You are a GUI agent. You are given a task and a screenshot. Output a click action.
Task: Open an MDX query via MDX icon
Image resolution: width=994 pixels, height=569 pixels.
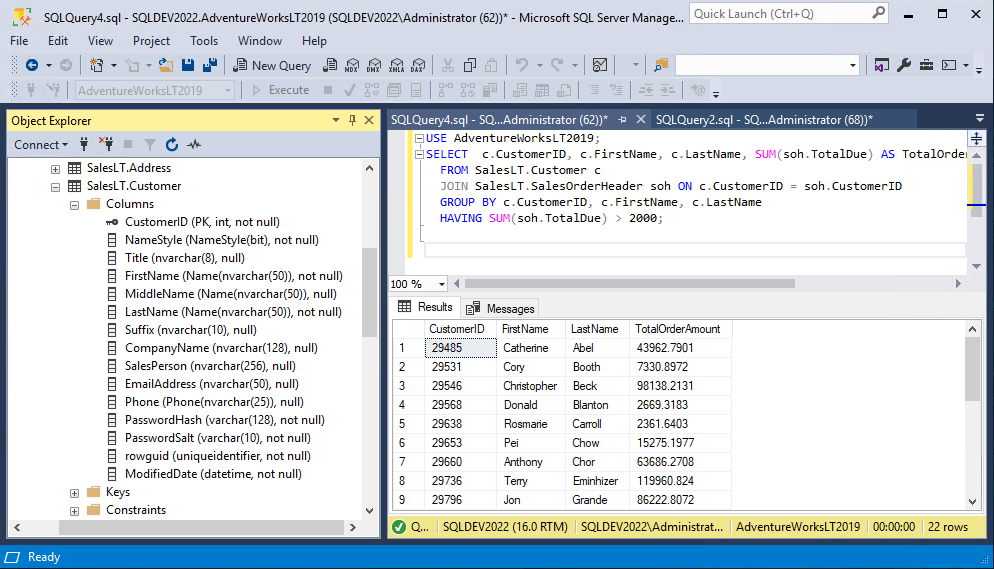(352, 65)
